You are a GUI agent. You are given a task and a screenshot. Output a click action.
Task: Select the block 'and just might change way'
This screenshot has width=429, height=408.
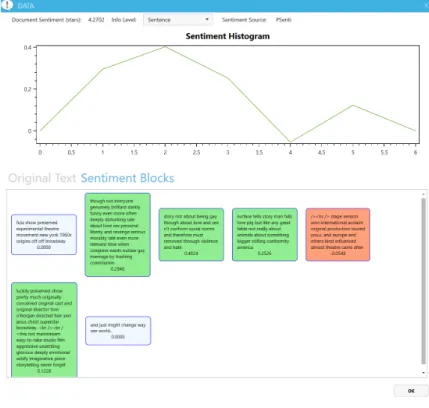click(118, 331)
